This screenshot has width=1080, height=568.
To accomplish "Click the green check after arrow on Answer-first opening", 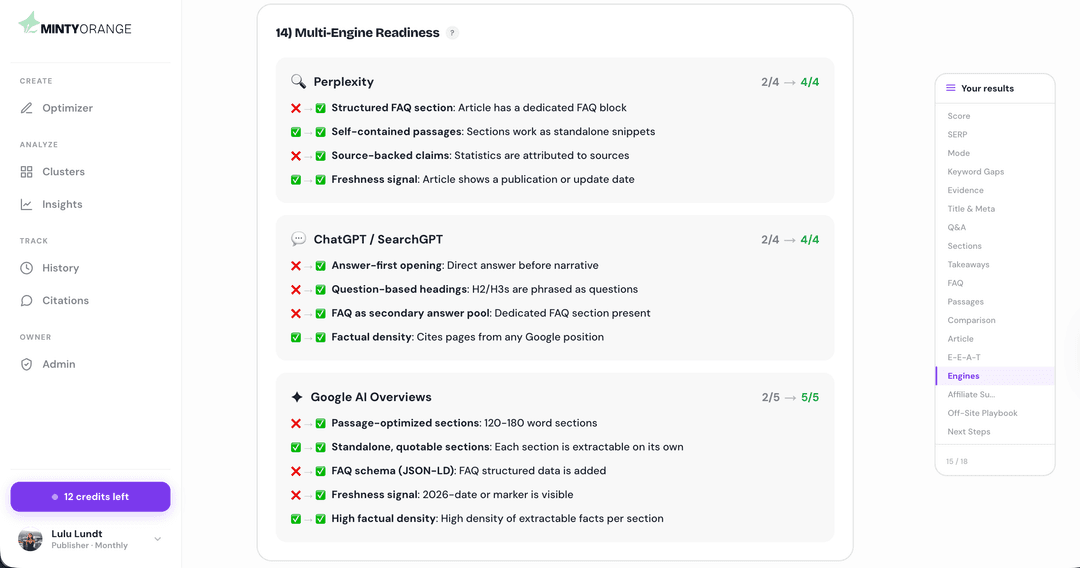I will [x=320, y=266].
